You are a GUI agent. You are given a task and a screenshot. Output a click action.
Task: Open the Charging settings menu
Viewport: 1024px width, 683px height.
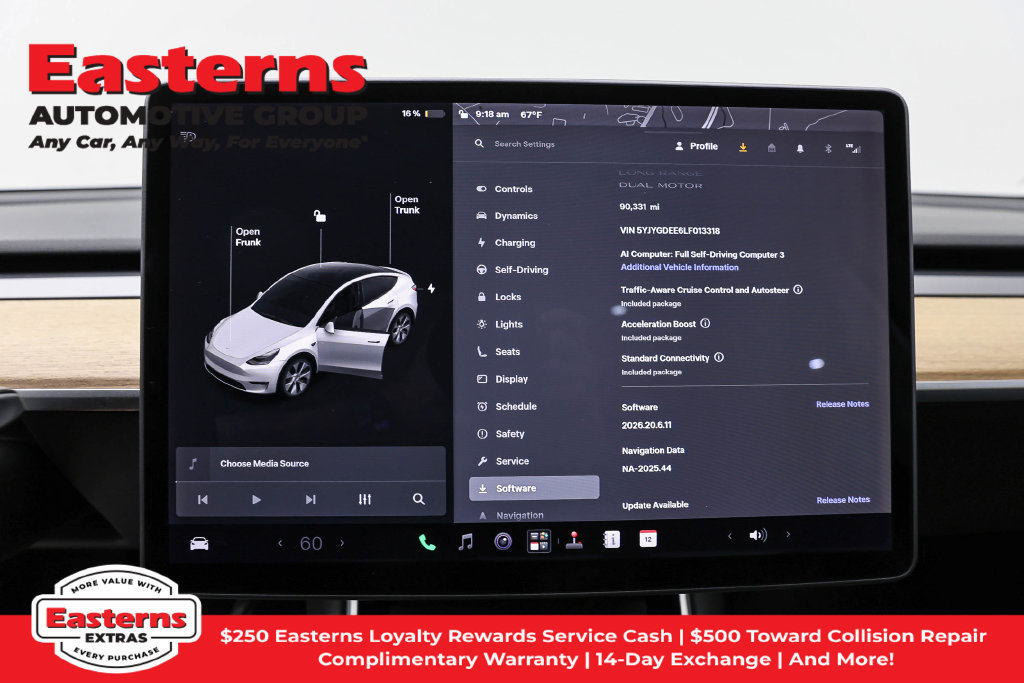(505, 242)
